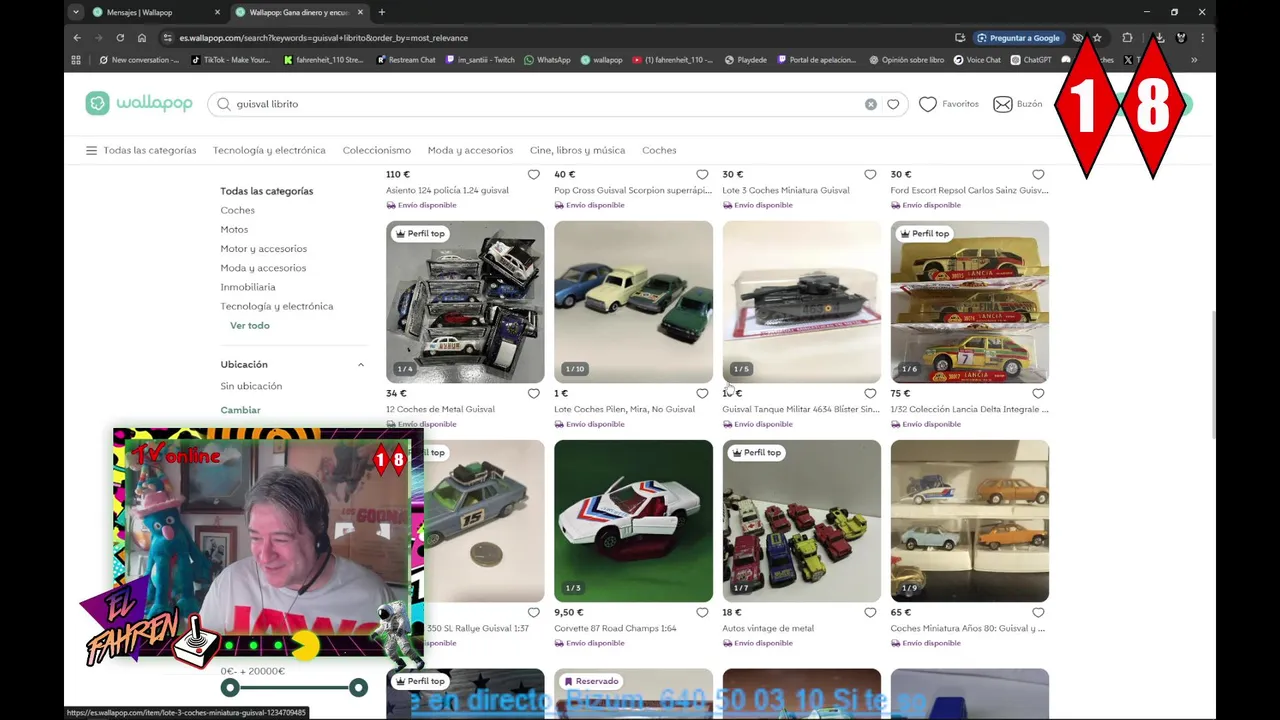Click Cambiar to change location
This screenshot has width=1280, height=720.
click(x=240, y=410)
